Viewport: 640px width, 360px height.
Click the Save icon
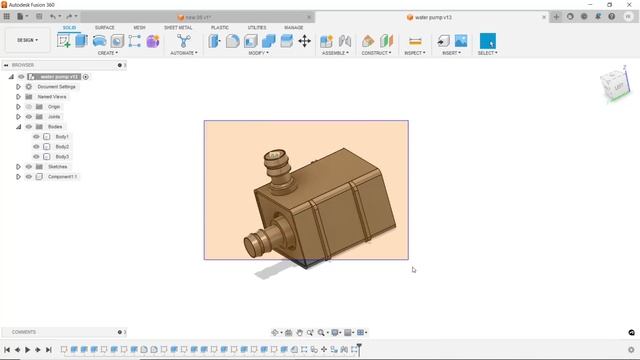tap(39, 16)
